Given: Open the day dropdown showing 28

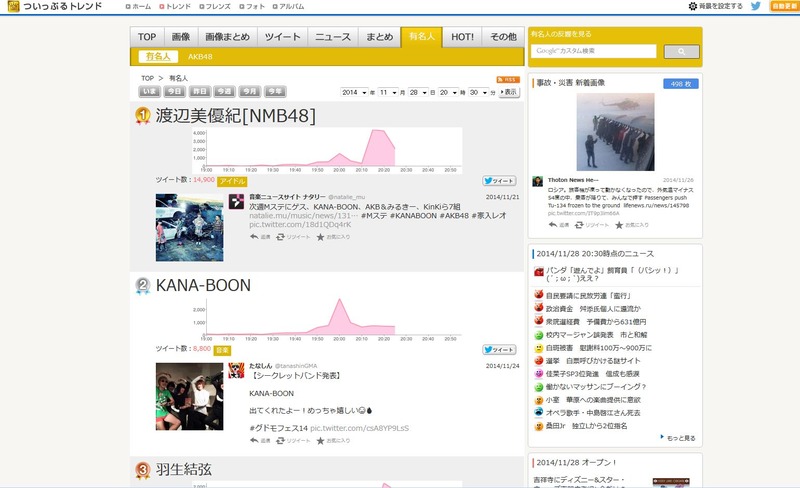Looking at the screenshot, I should [418, 92].
